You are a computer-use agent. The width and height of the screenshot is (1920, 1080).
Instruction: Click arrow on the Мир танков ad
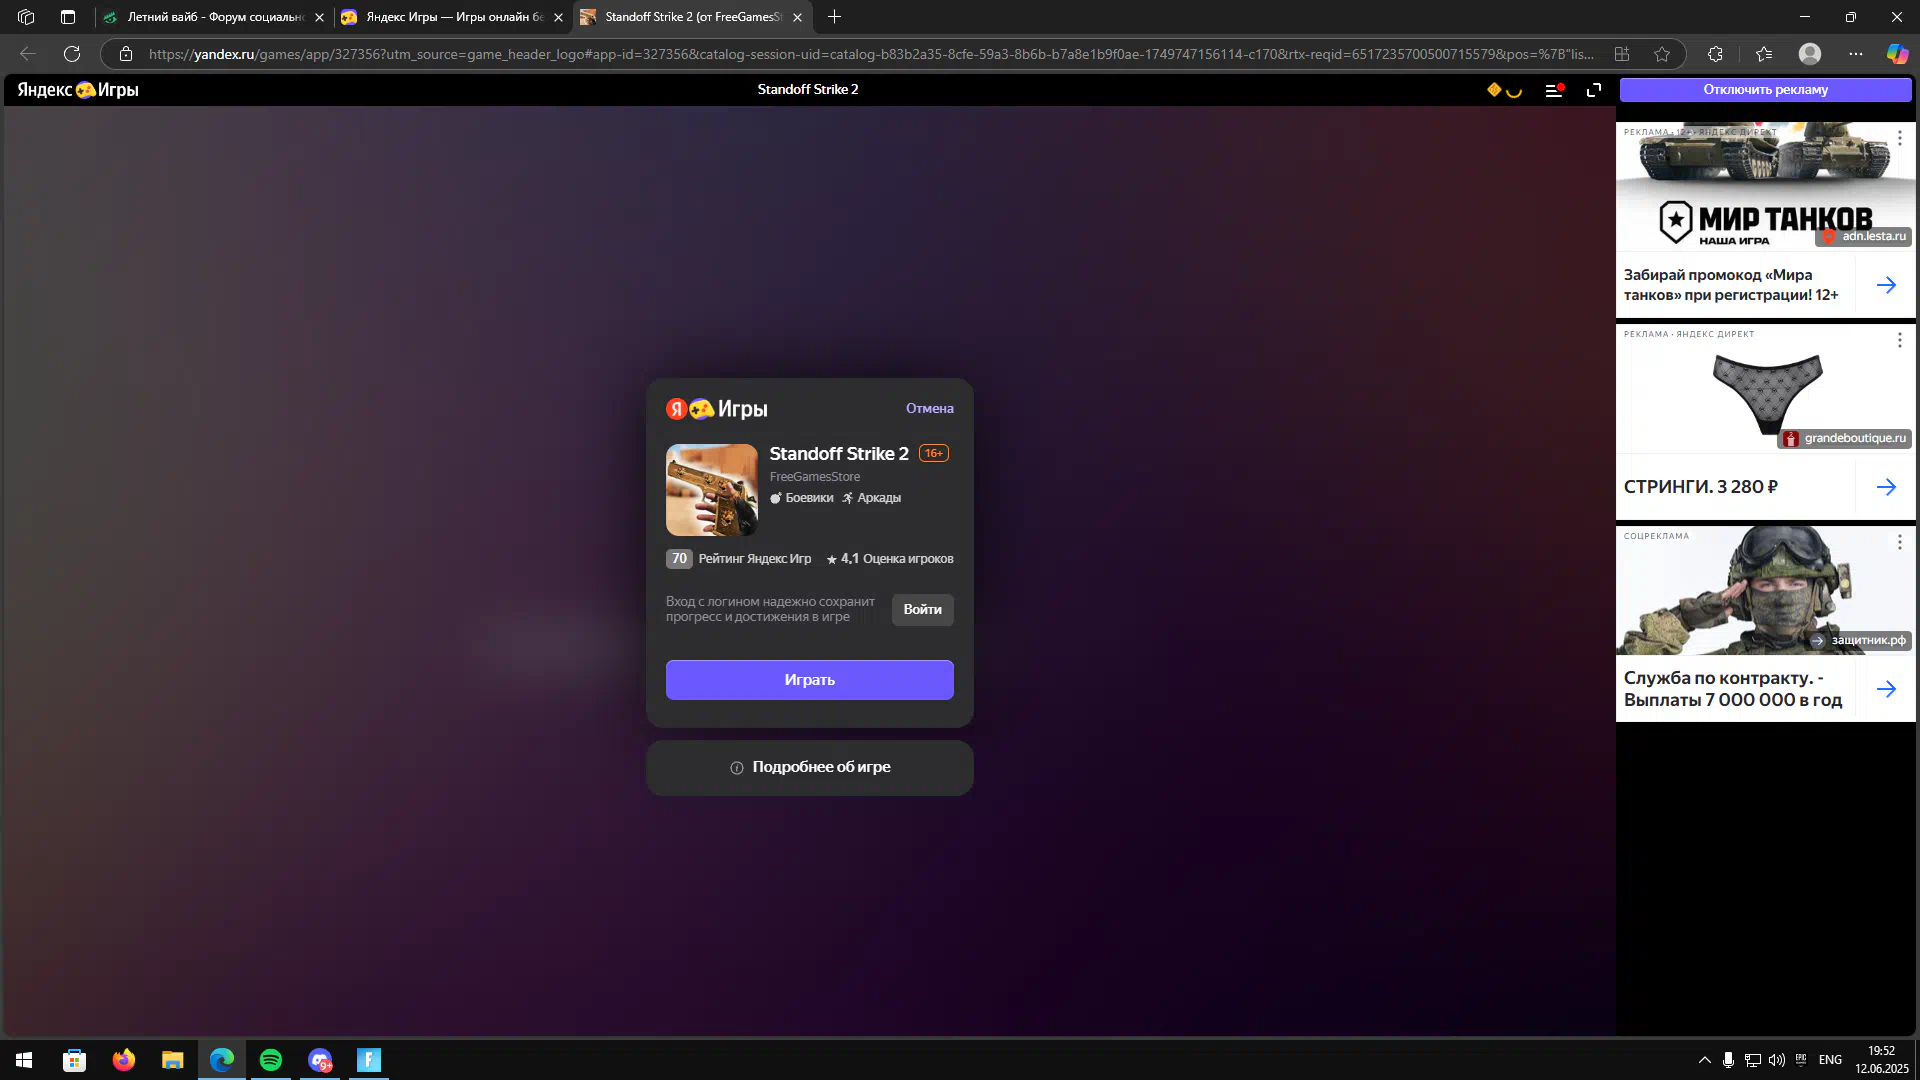click(x=1886, y=285)
